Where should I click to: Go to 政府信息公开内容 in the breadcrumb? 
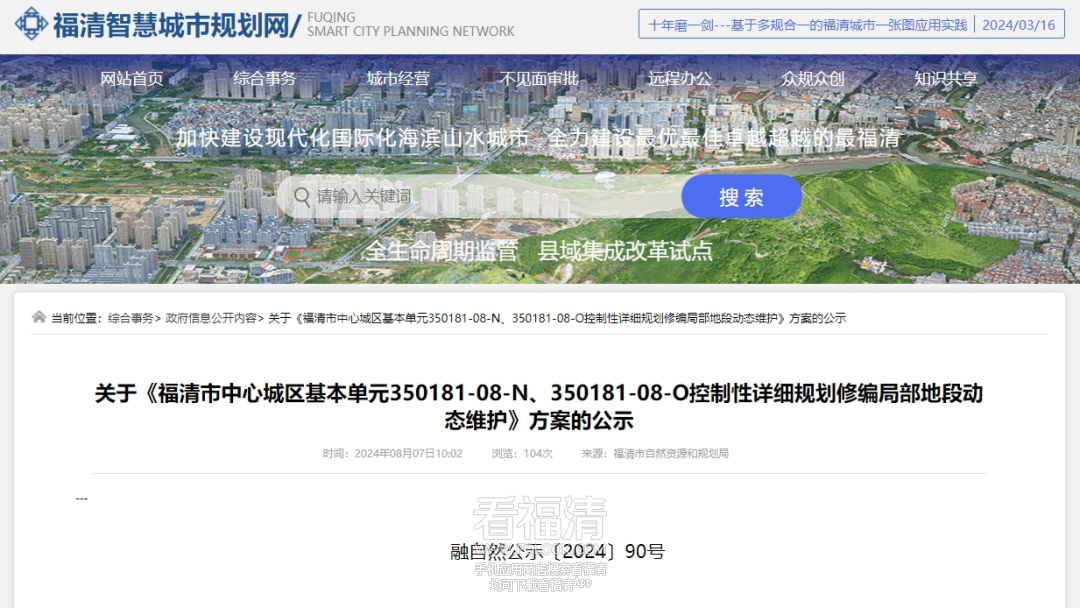coord(211,318)
